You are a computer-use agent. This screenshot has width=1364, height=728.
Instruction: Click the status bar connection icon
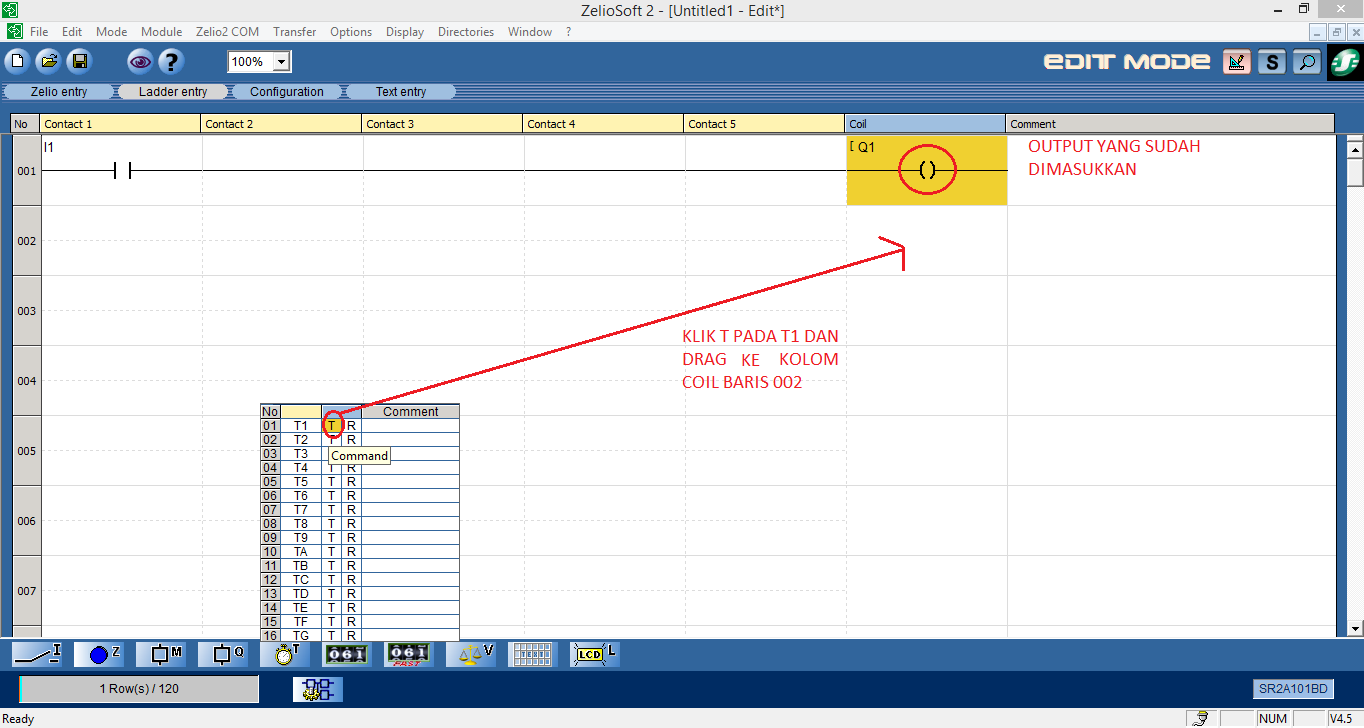point(1203,718)
